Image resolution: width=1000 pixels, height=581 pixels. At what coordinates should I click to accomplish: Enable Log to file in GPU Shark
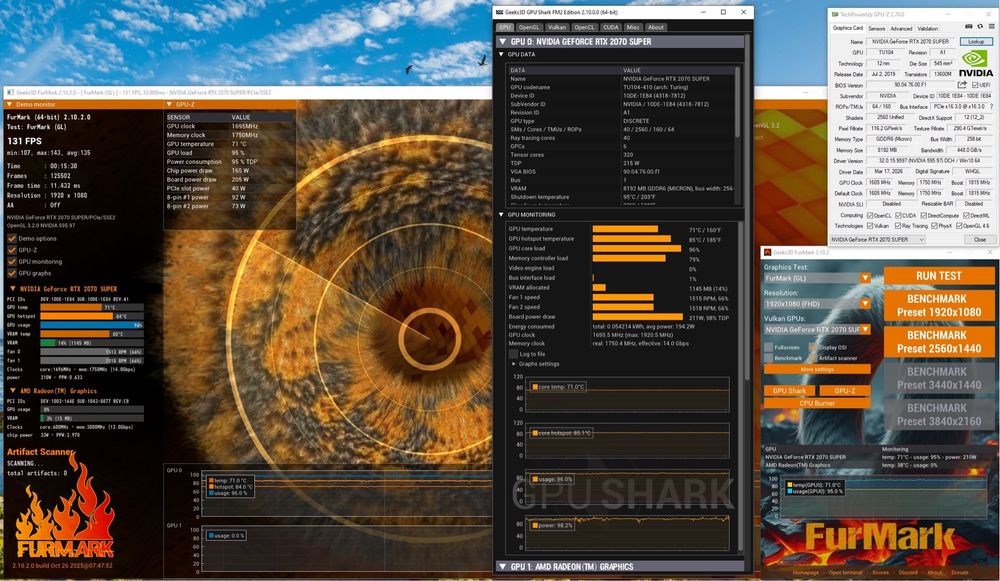pos(513,354)
